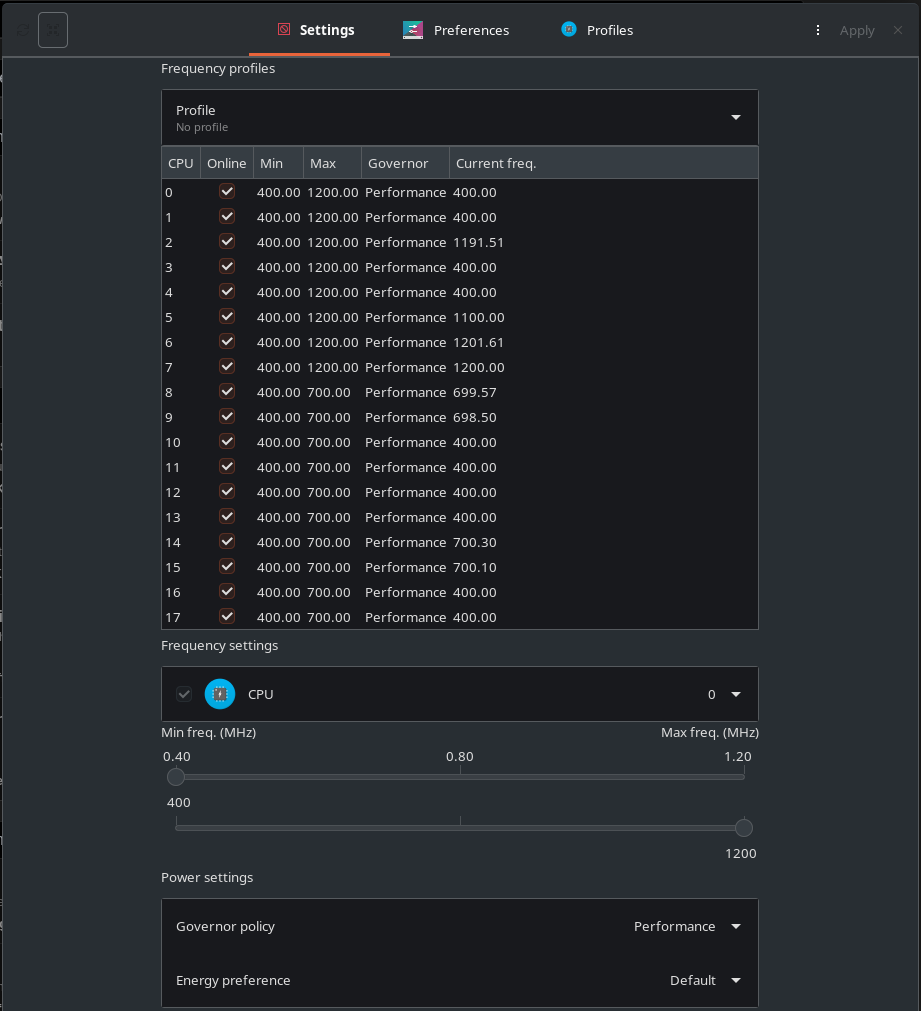
Task: Click the Apply button
Action: (857, 30)
